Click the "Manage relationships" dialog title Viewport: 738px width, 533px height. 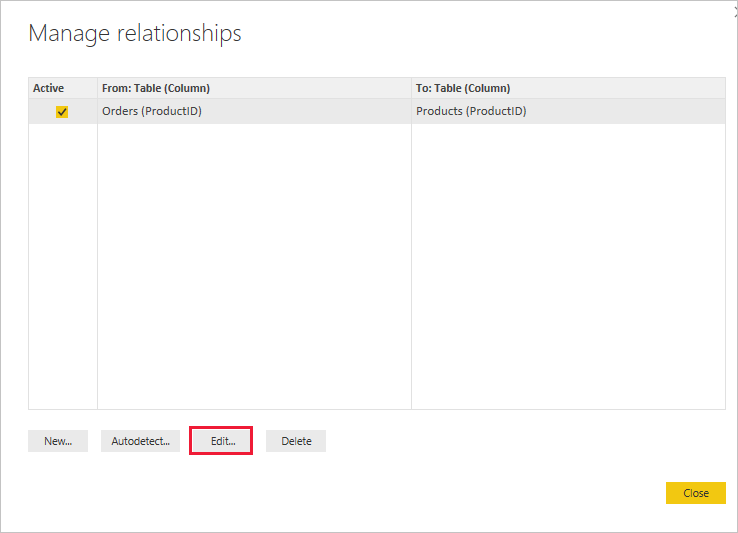(135, 34)
